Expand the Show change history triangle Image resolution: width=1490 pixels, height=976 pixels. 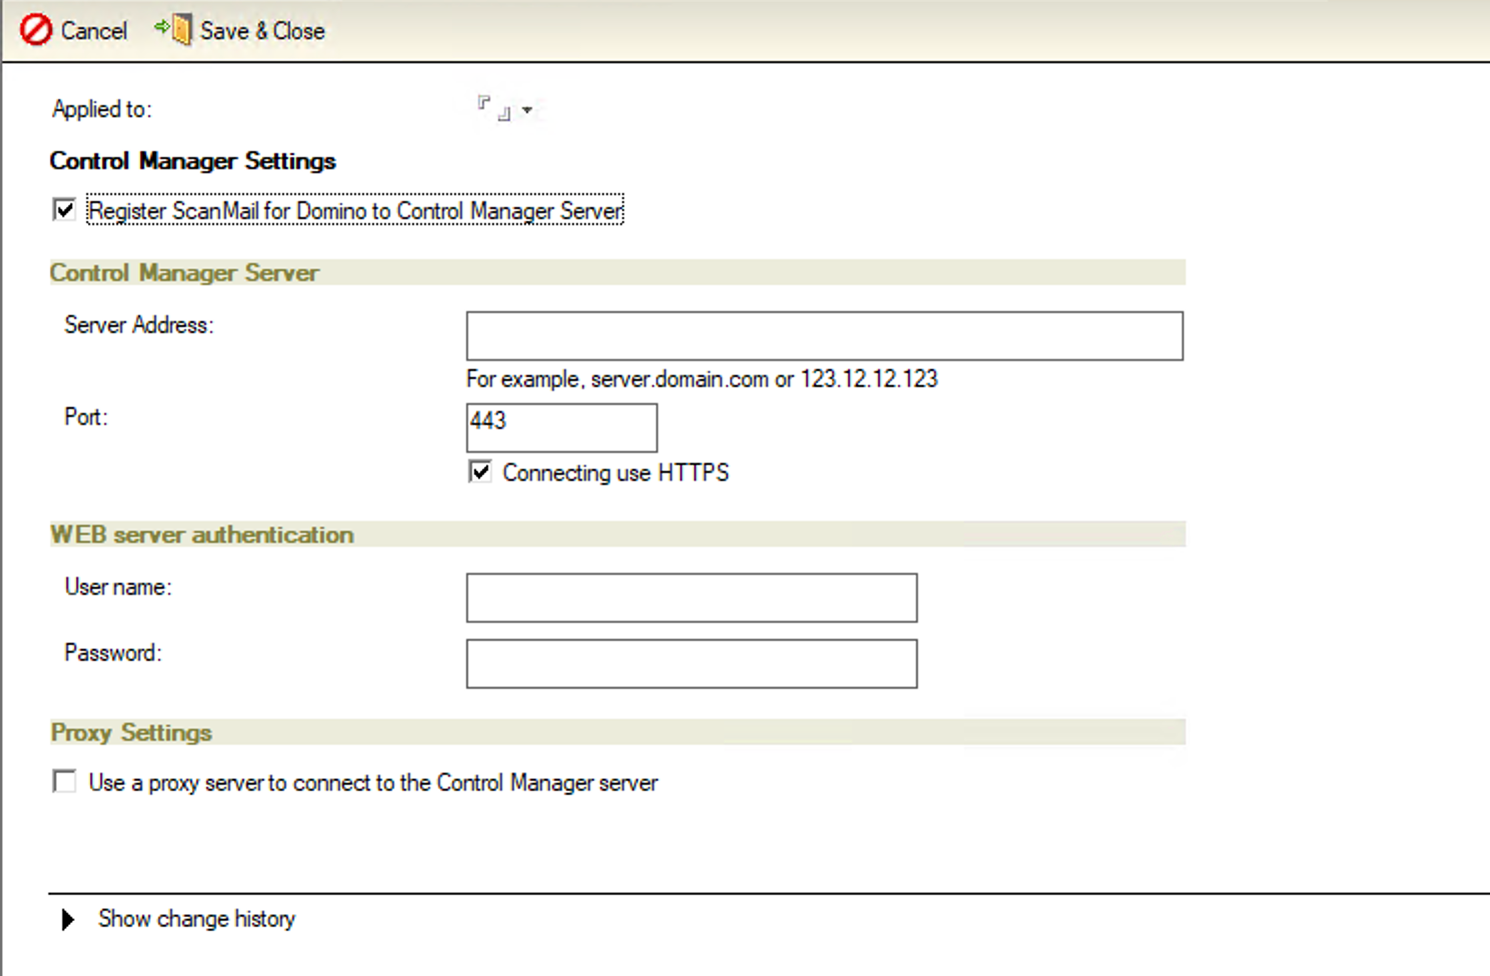coord(67,919)
